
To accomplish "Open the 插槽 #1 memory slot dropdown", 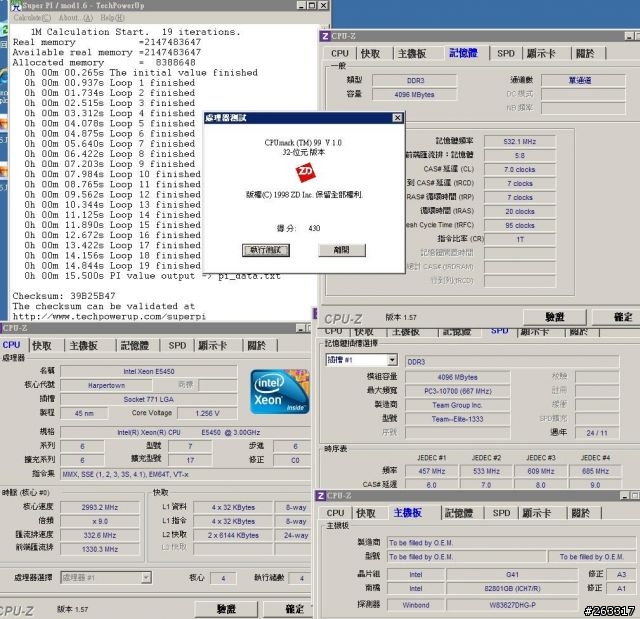I will coord(362,359).
